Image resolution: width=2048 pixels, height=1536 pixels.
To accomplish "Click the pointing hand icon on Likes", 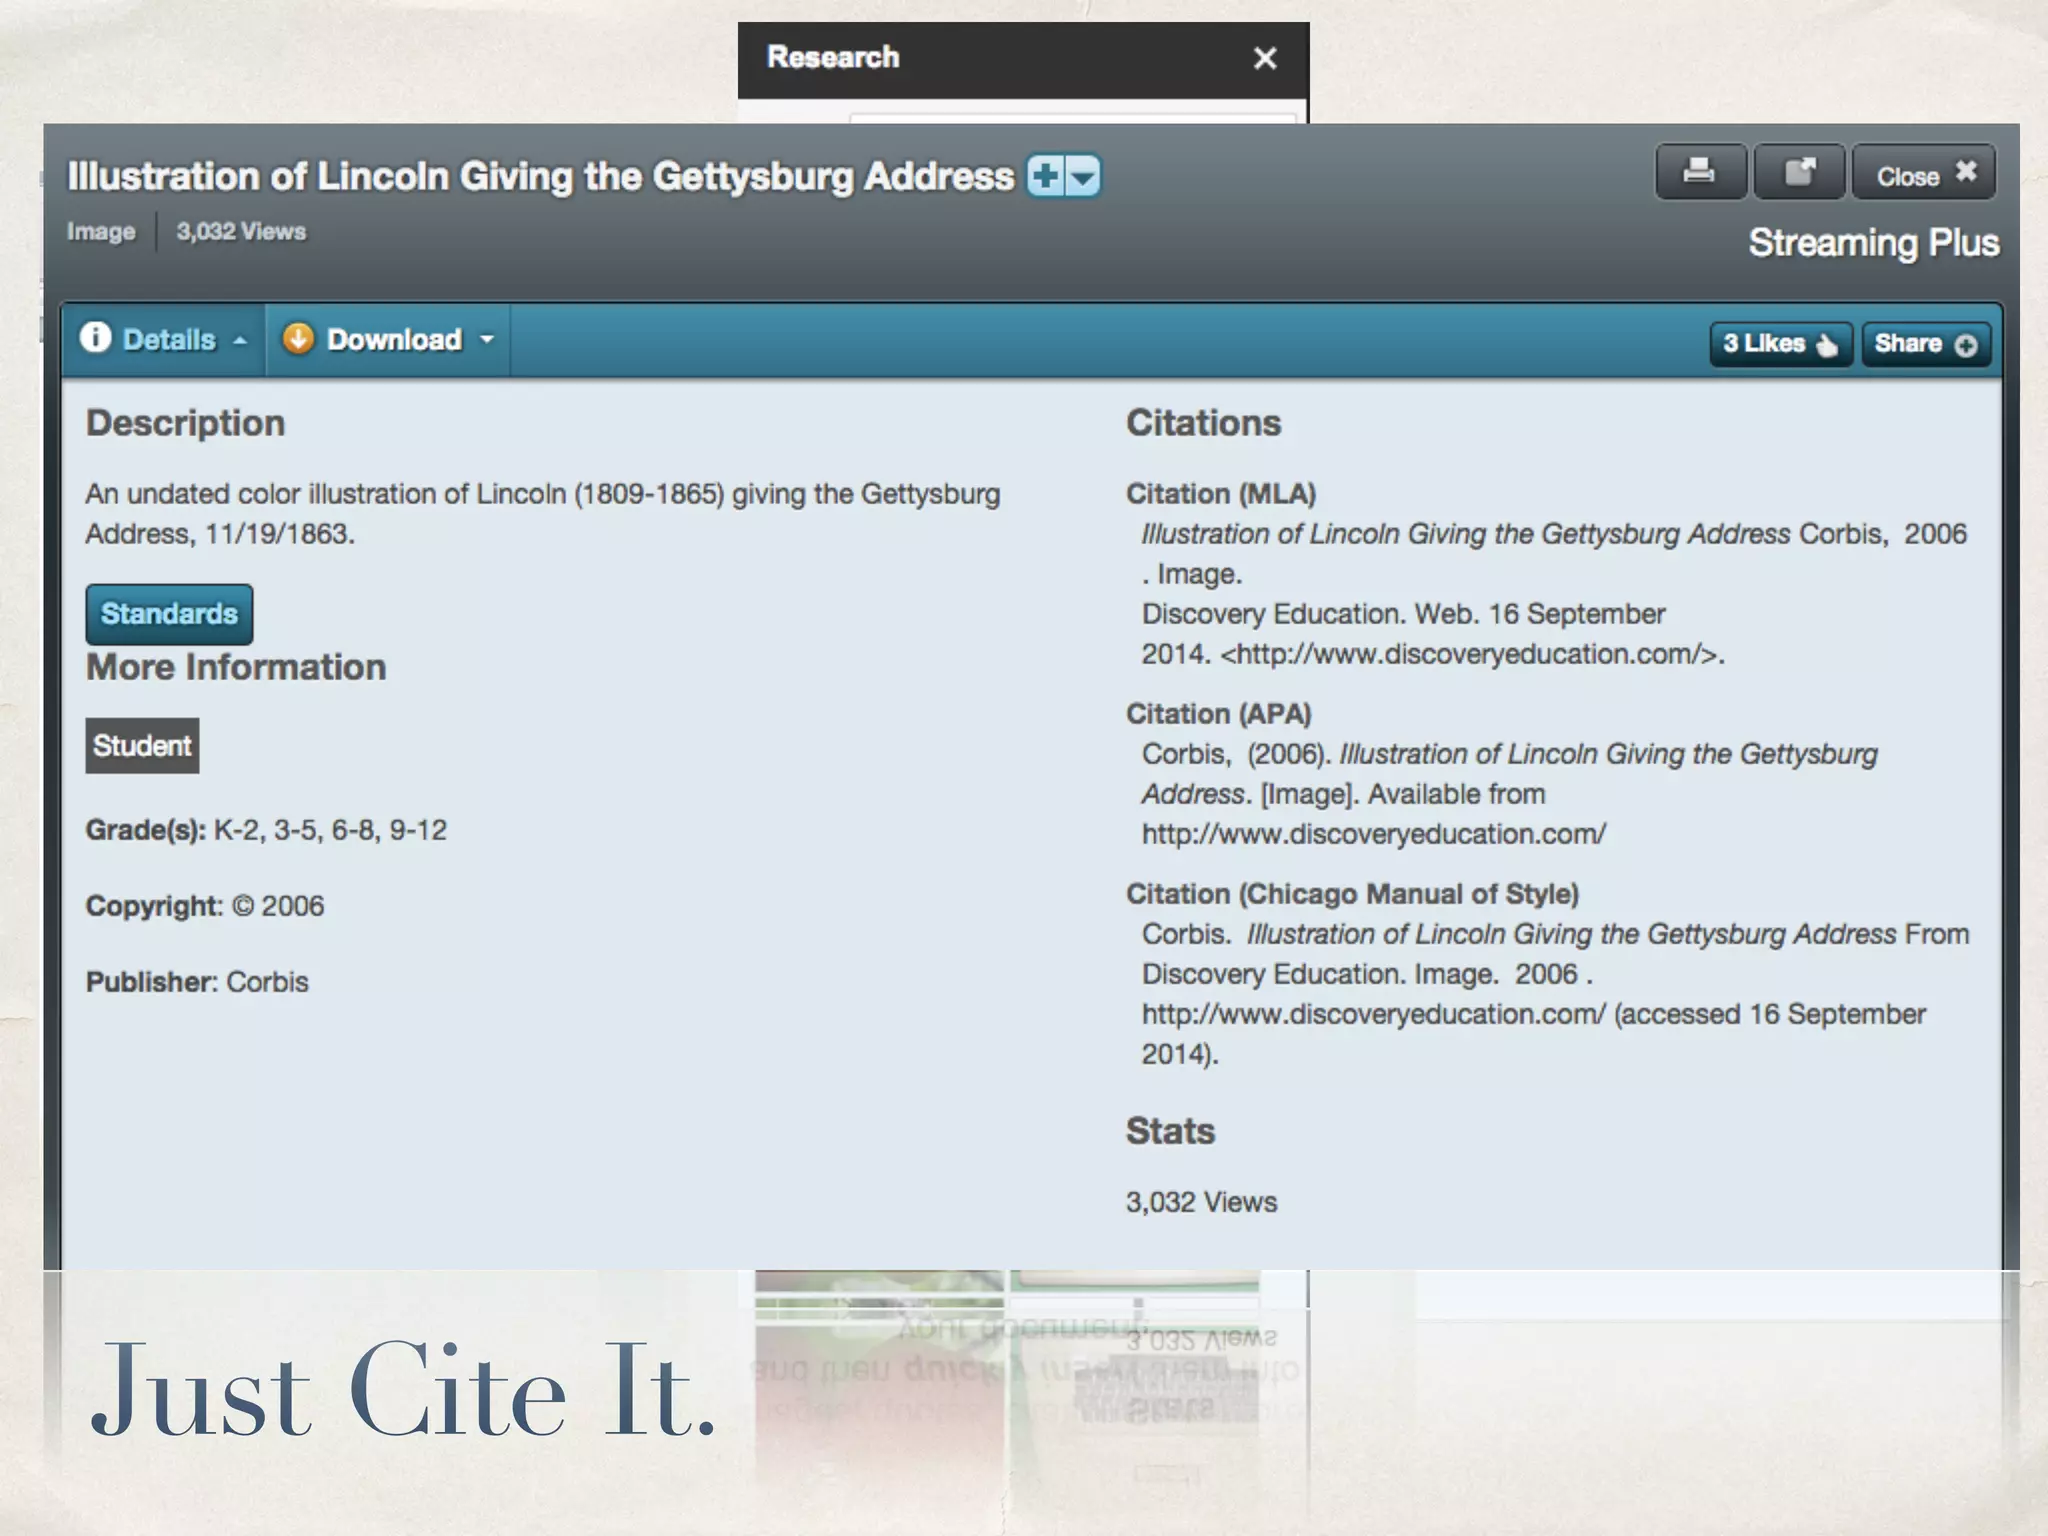I will click(x=1827, y=345).
